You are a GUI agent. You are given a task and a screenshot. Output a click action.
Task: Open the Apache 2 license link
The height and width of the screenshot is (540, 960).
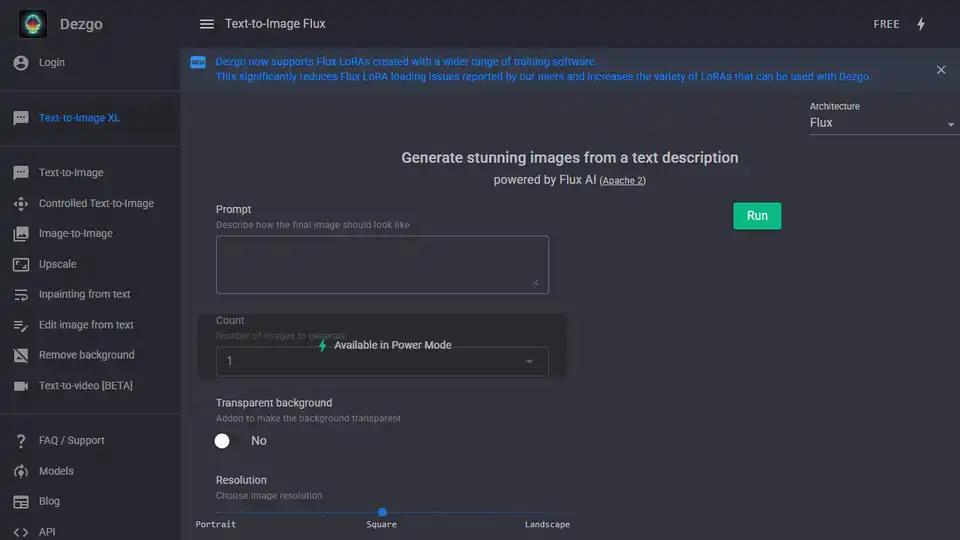(622, 181)
